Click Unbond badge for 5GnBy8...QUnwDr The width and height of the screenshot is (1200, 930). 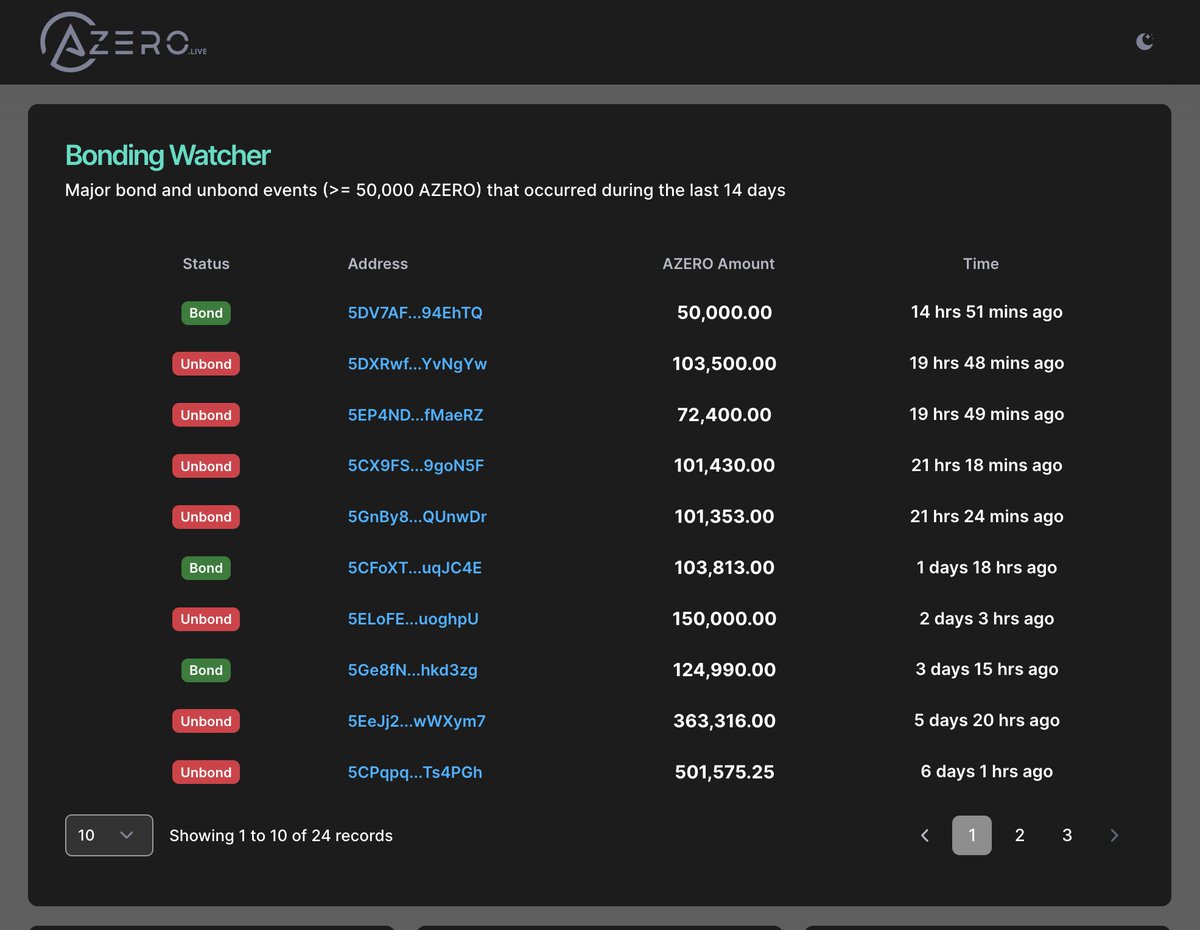pyautogui.click(x=206, y=517)
